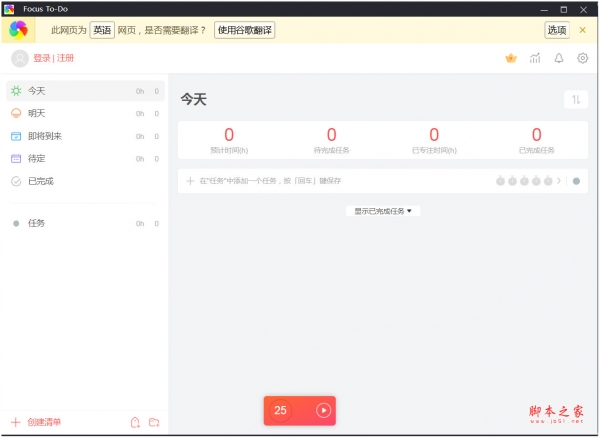This screenshot has height=438, width=600.
Task: Start the 25 minute pomodoro timer
Action: pos(323,410)
